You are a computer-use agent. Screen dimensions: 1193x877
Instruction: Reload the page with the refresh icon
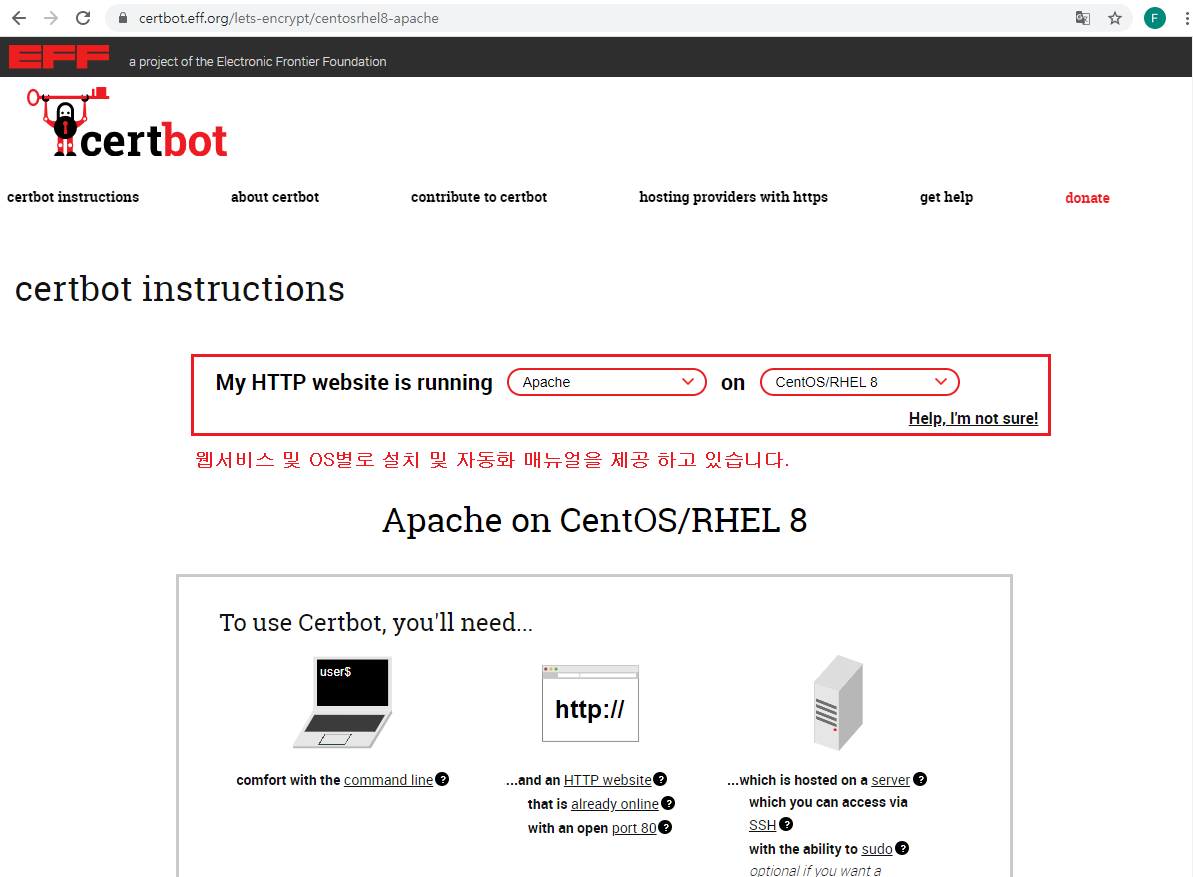click(x=83, y=18)
